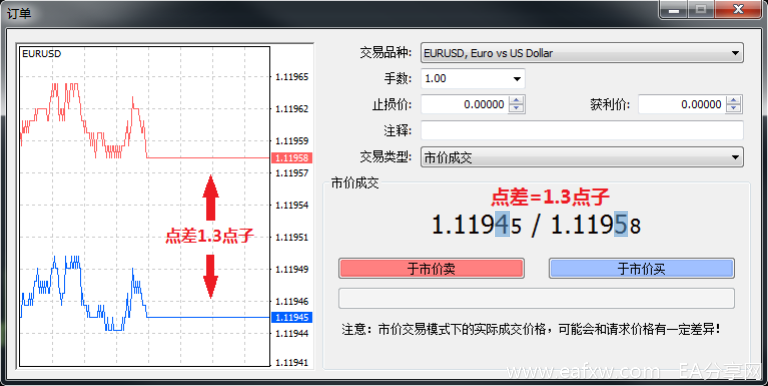The width and height of the screenshot is (768, 386).
Task: Expand the 手数 volume dropdown arrow
Action: 517,79
